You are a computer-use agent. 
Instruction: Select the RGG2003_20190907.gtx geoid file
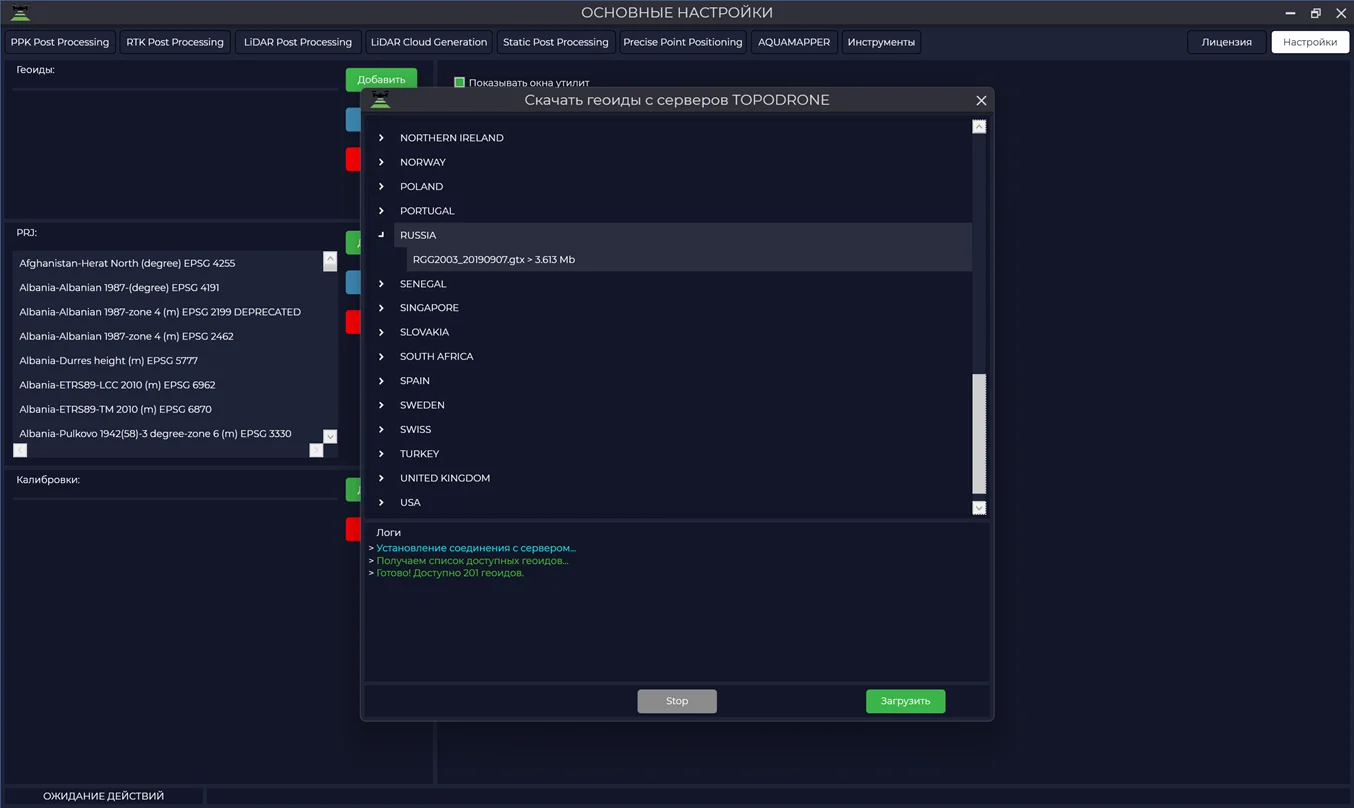pyautogui.click(x=493, y=260)
